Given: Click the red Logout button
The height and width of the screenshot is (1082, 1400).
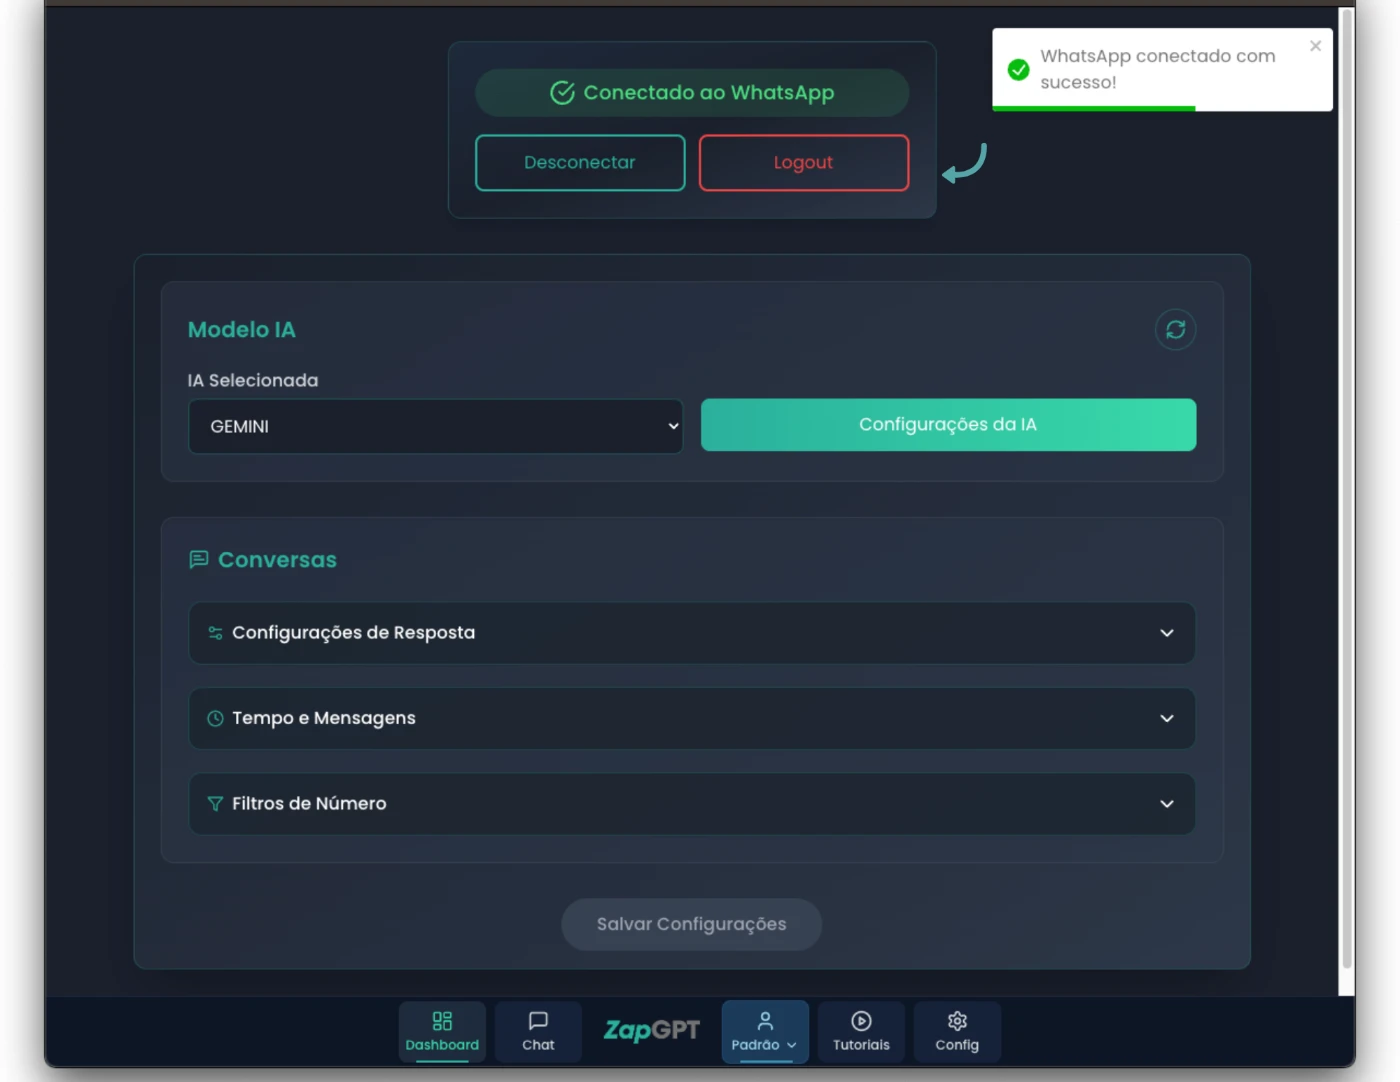Looking at the screenshot, I should [x=803, y=163].
